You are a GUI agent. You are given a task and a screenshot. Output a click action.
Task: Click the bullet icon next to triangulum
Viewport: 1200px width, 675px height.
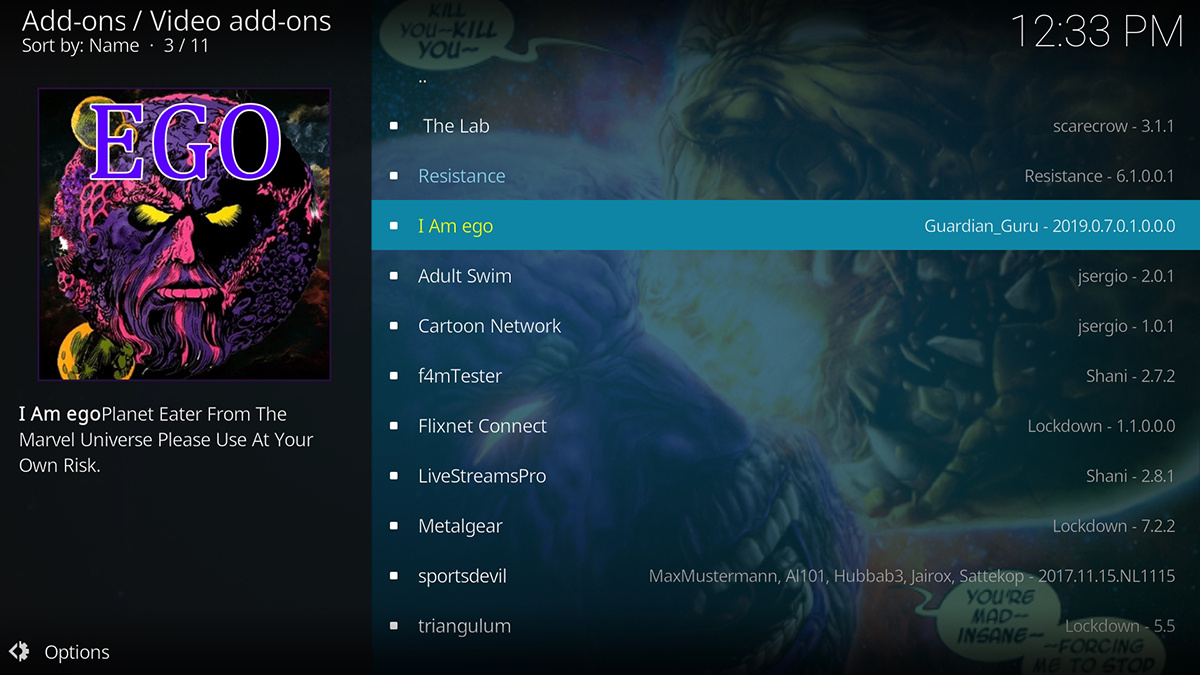tap(394, 626)
